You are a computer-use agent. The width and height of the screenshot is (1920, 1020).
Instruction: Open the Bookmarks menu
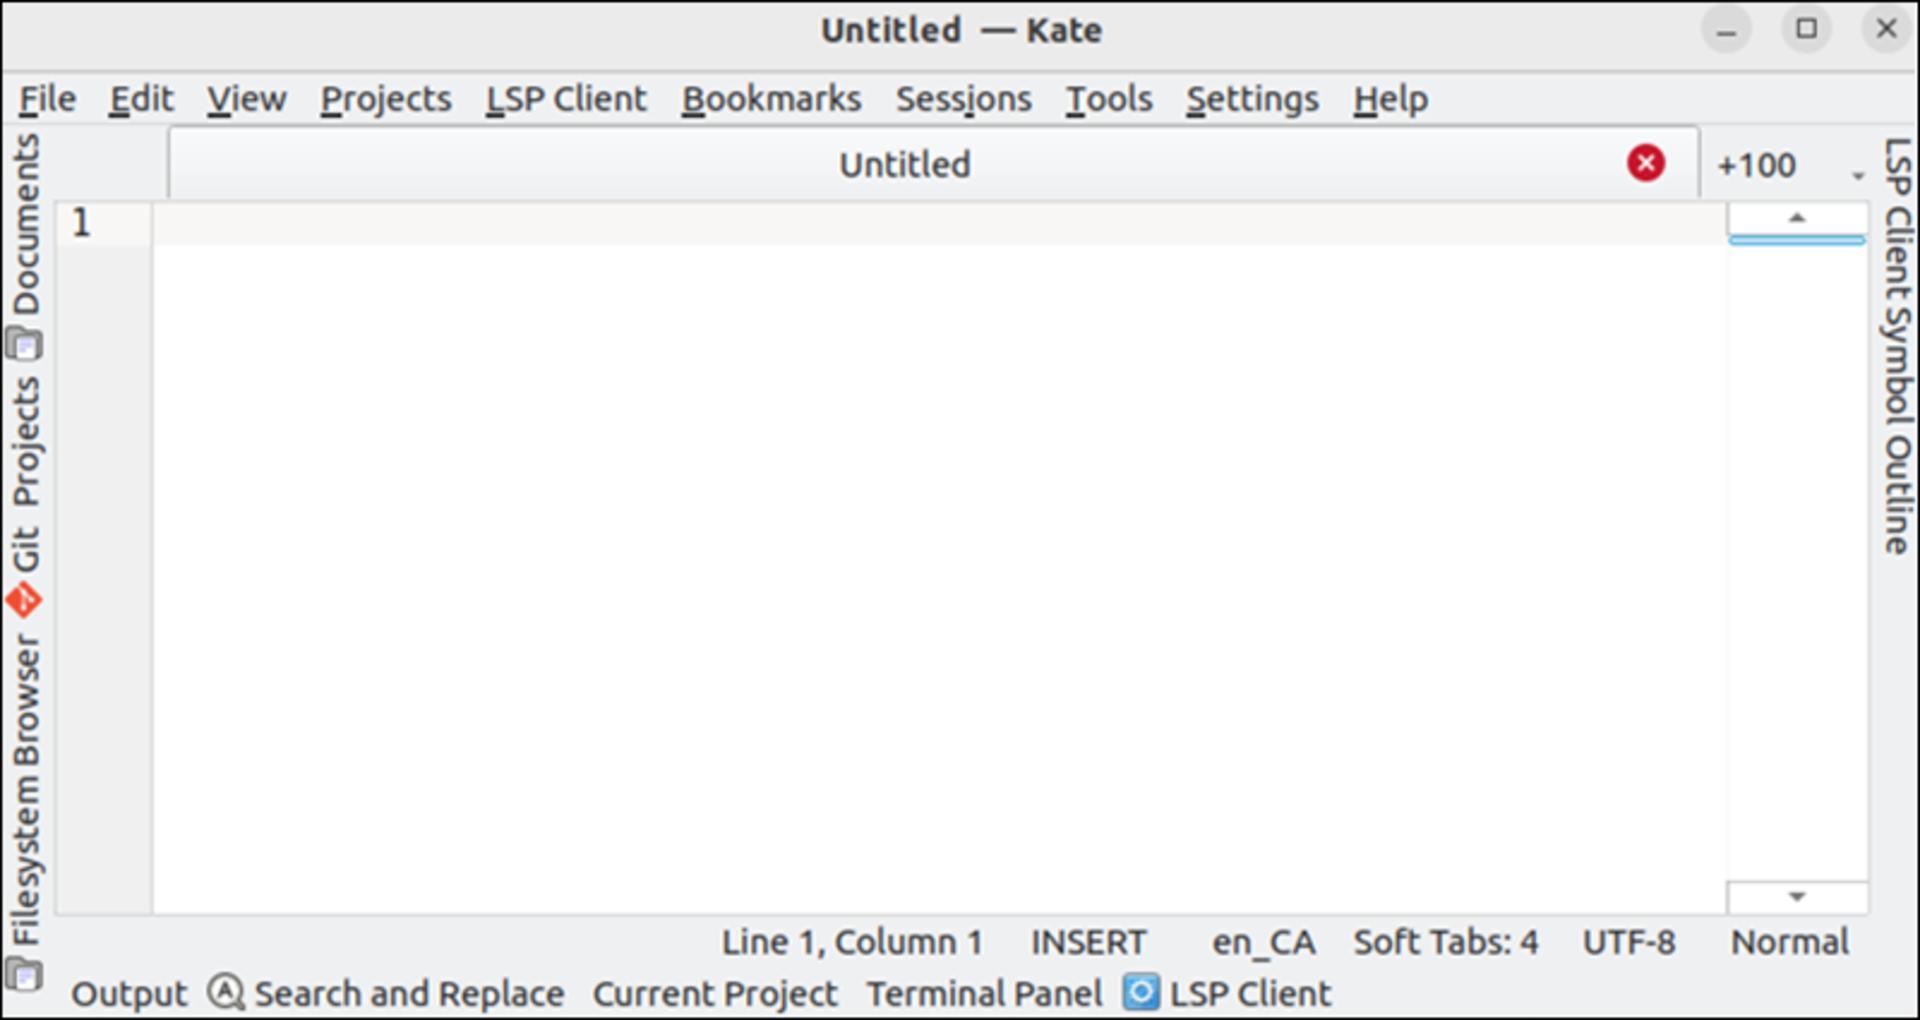771,99
